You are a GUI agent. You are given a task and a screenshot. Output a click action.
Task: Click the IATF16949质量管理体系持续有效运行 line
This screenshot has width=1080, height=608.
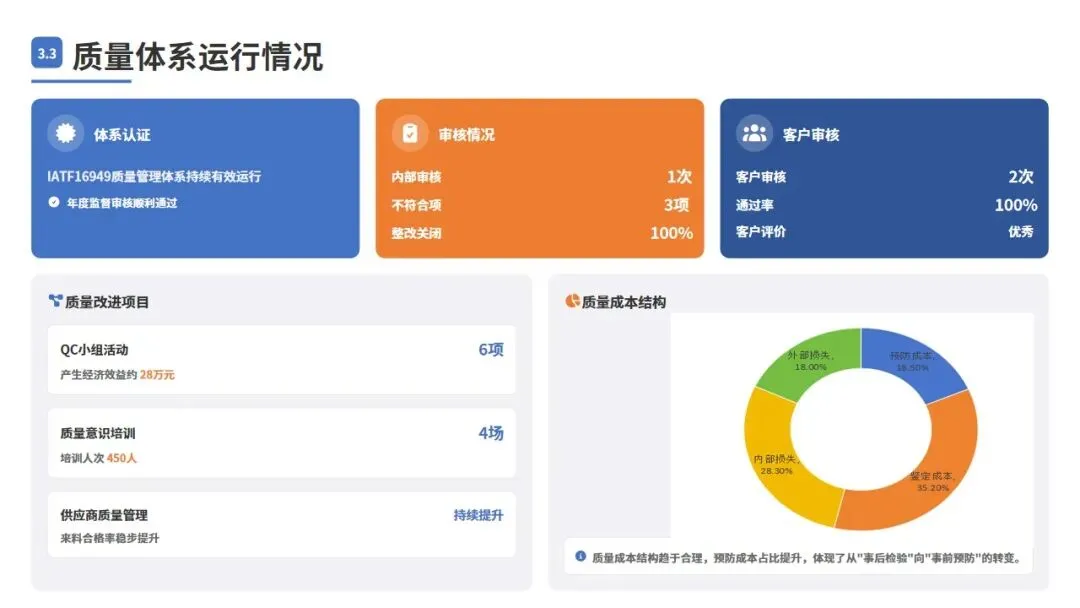tap(154, 176)
